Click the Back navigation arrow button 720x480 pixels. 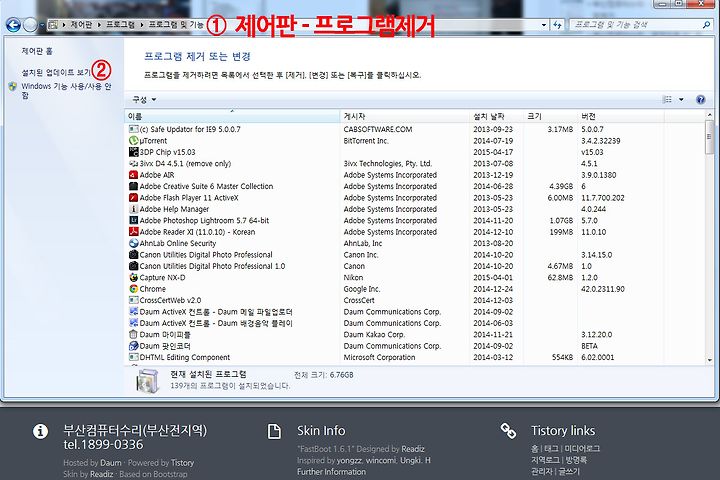click(13, 25)
